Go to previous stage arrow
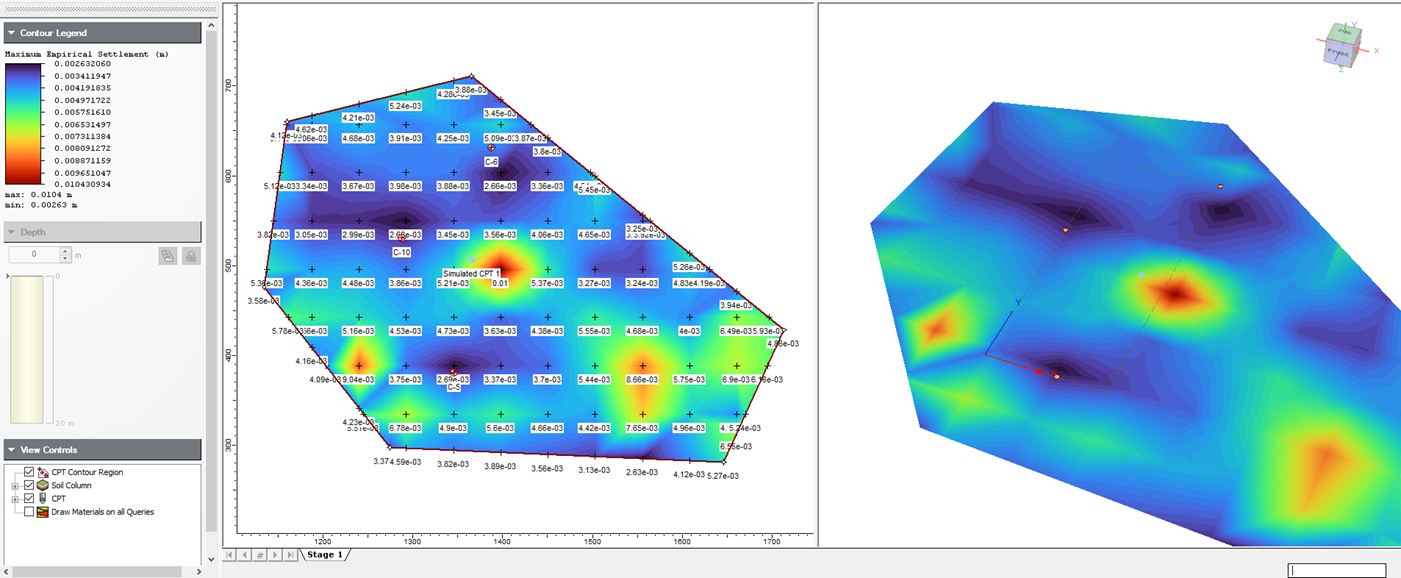This screenshot has height=578, width=1401. coord(244,554)
